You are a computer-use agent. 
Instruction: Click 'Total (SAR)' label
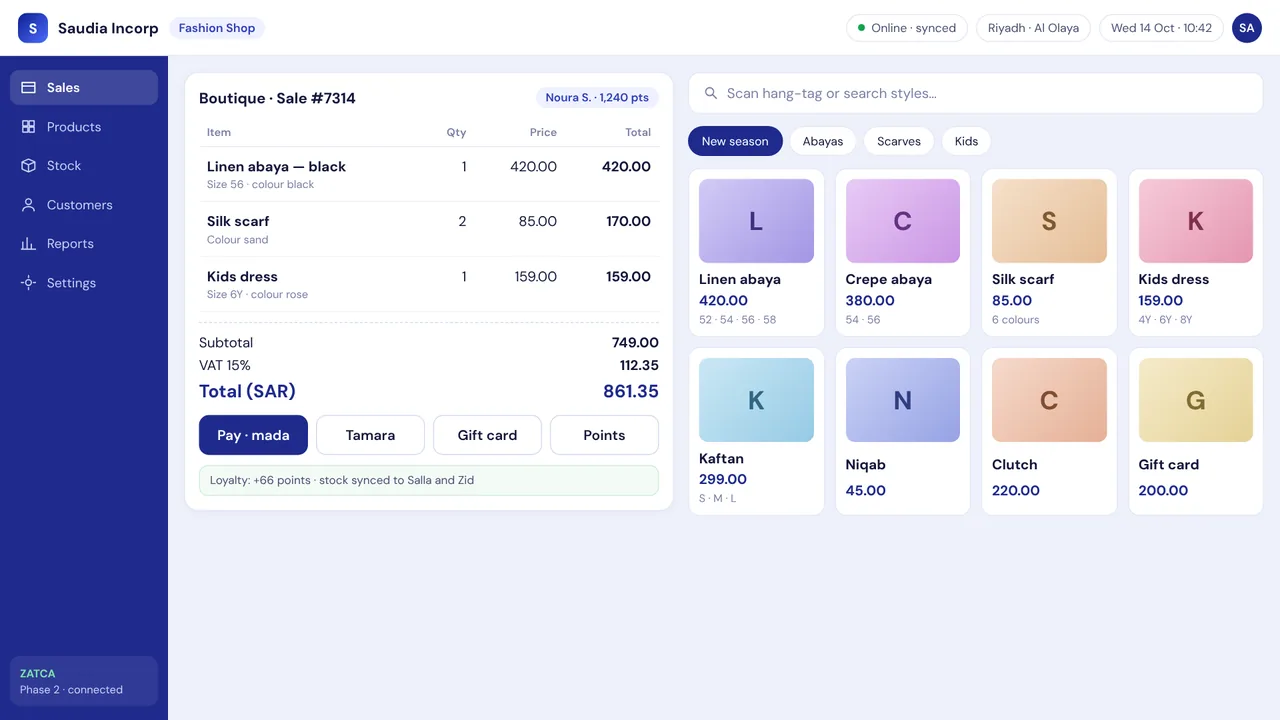[x=247, y=391]
